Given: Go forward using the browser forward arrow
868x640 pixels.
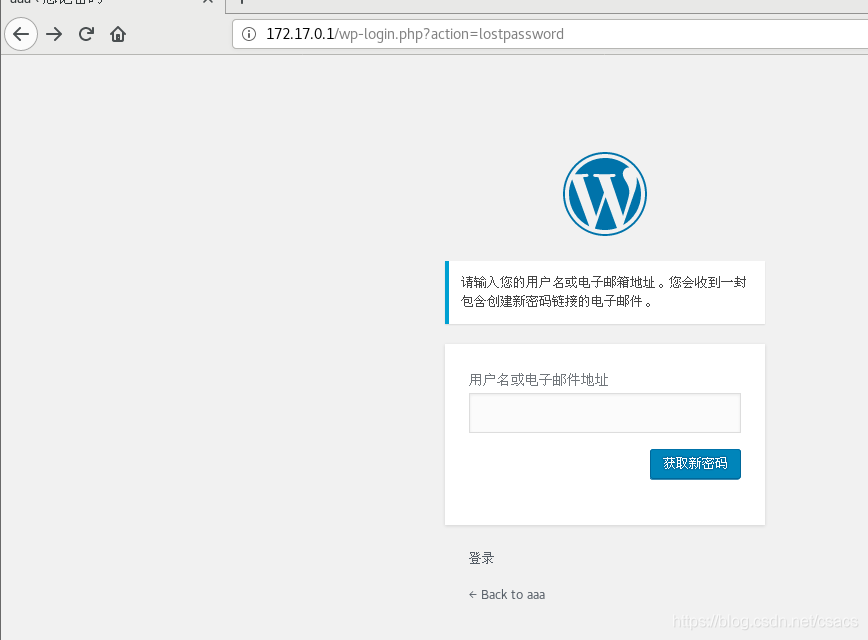Looking at the screenshot, I should 54,34.
